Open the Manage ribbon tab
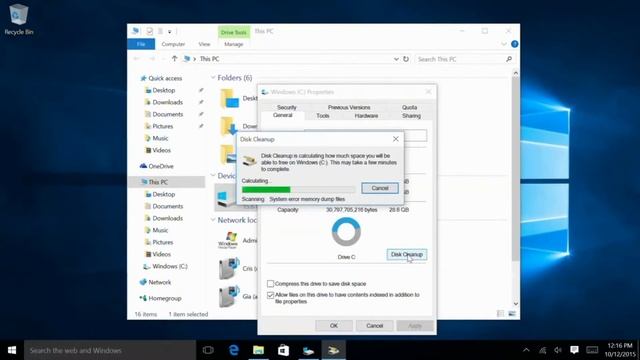Image resolution: width=640 pixels, height=360 pixels. 233,44
